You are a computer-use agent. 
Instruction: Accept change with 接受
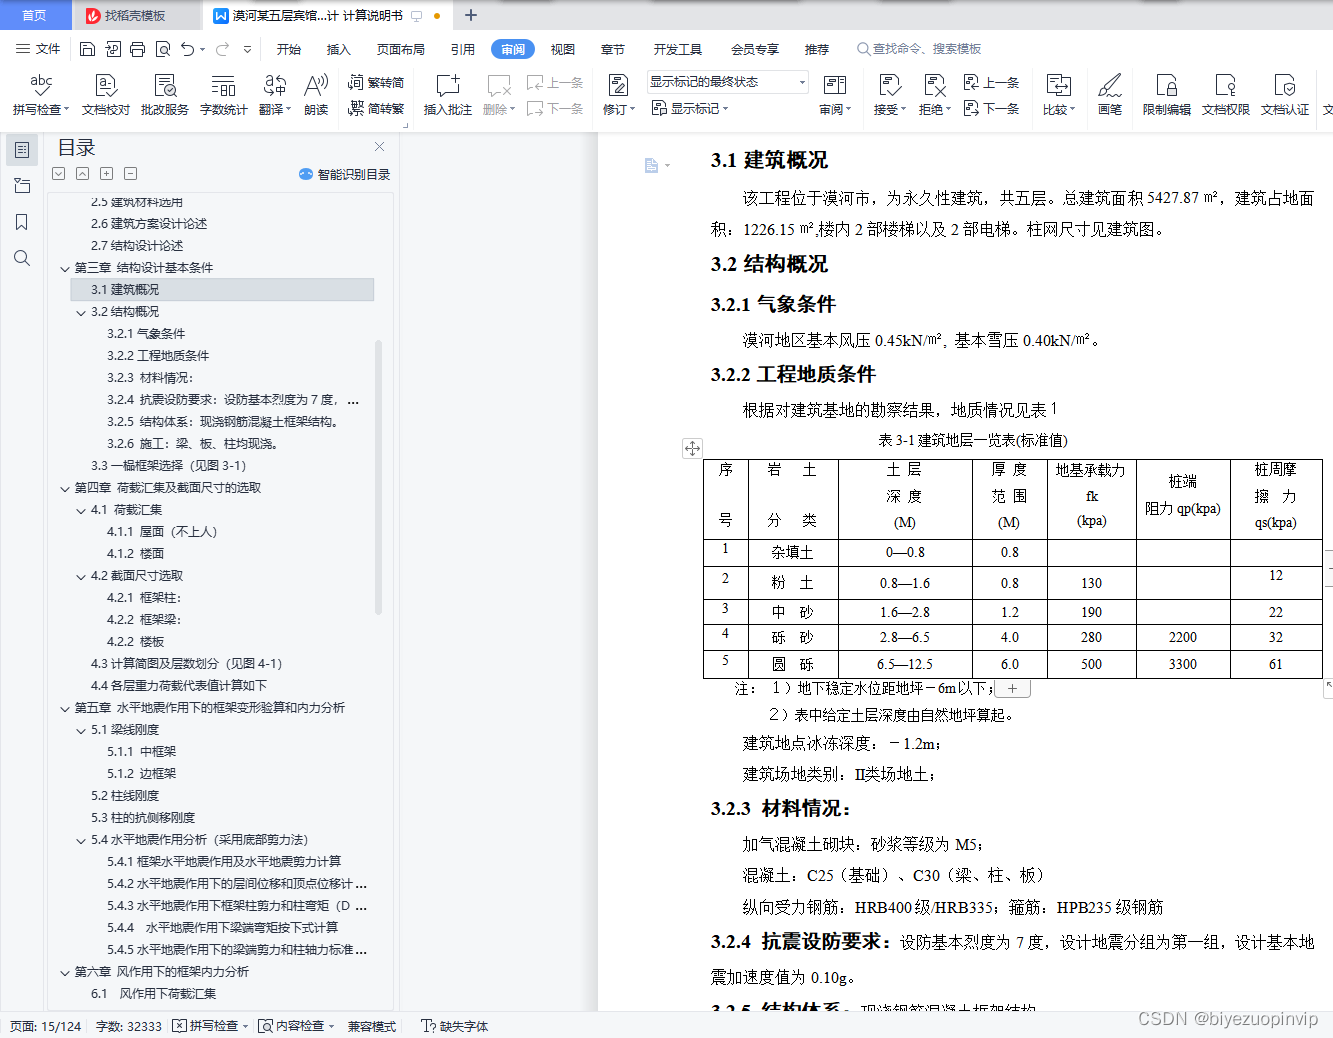[x=889, y=95]
